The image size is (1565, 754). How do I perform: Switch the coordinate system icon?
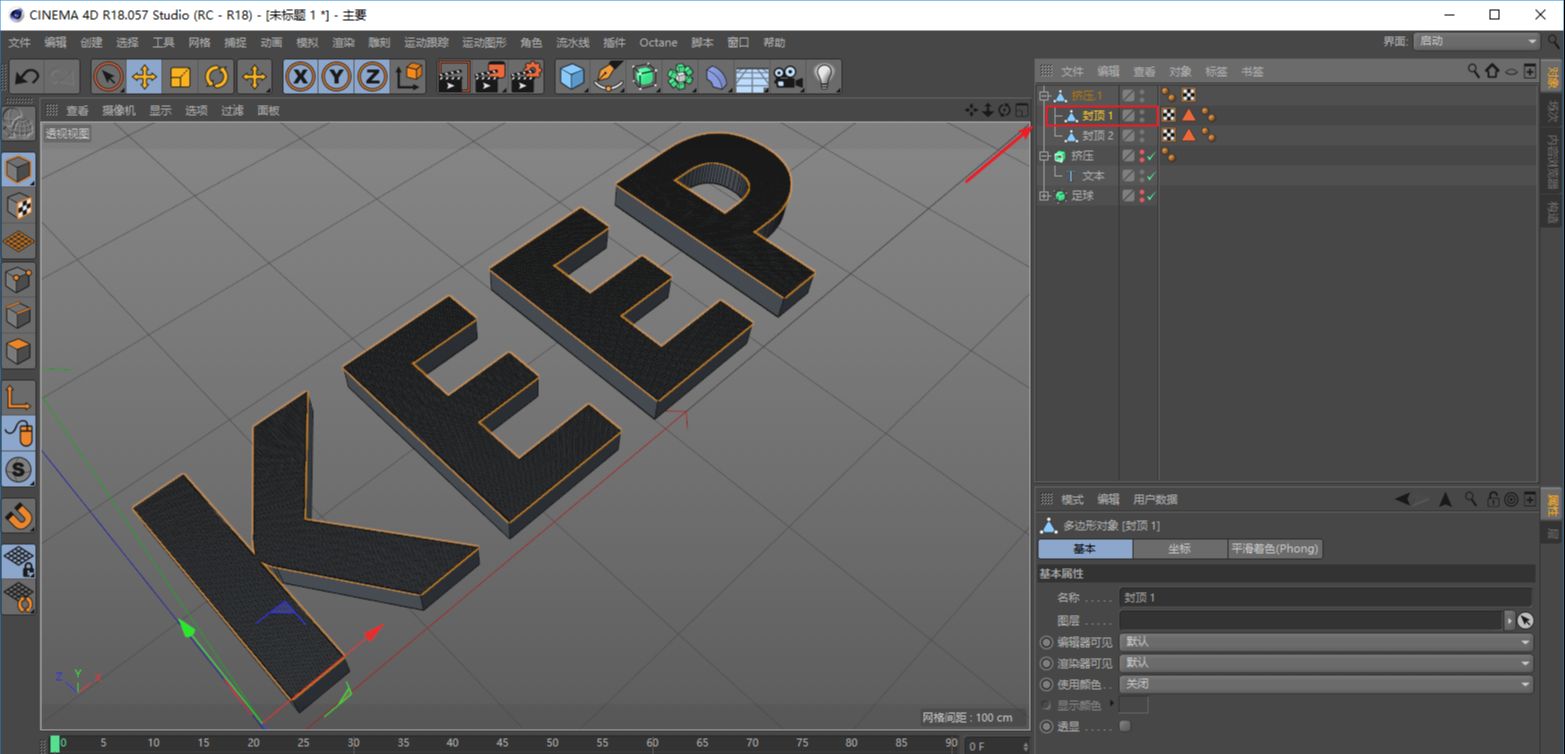tap(409, 77)
